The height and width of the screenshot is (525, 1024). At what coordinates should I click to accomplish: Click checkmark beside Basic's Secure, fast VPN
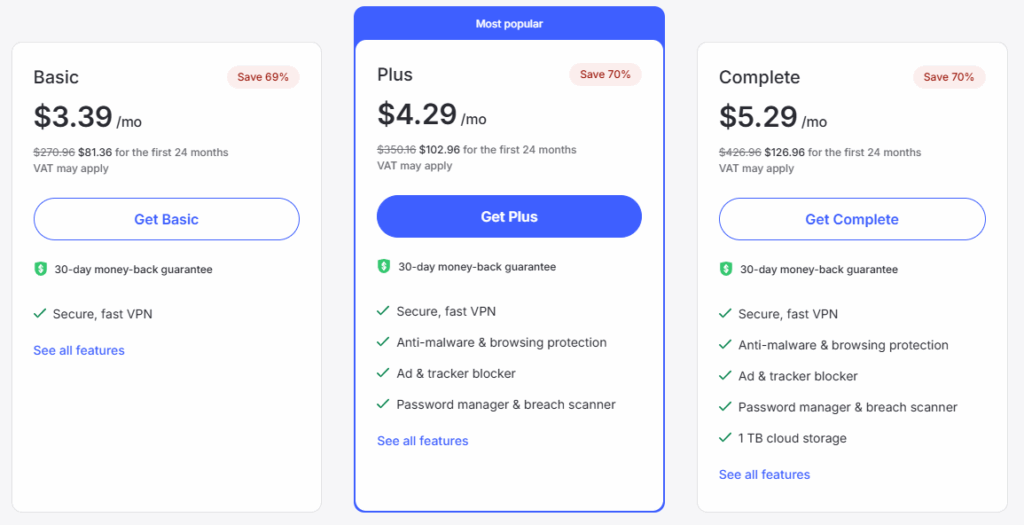(40, 314)
